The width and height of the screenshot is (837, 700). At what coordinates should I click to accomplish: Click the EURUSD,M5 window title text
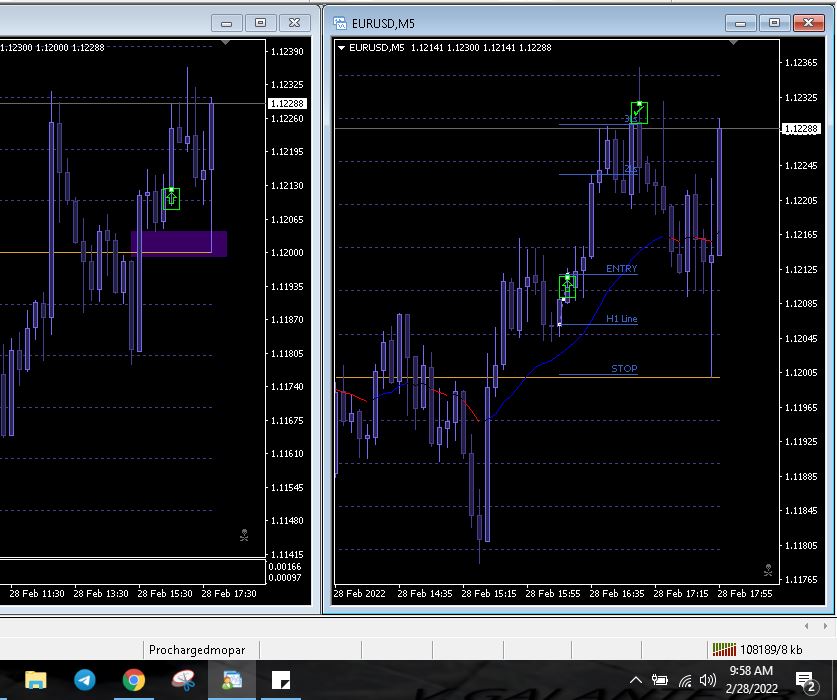[x=383, y=23]
